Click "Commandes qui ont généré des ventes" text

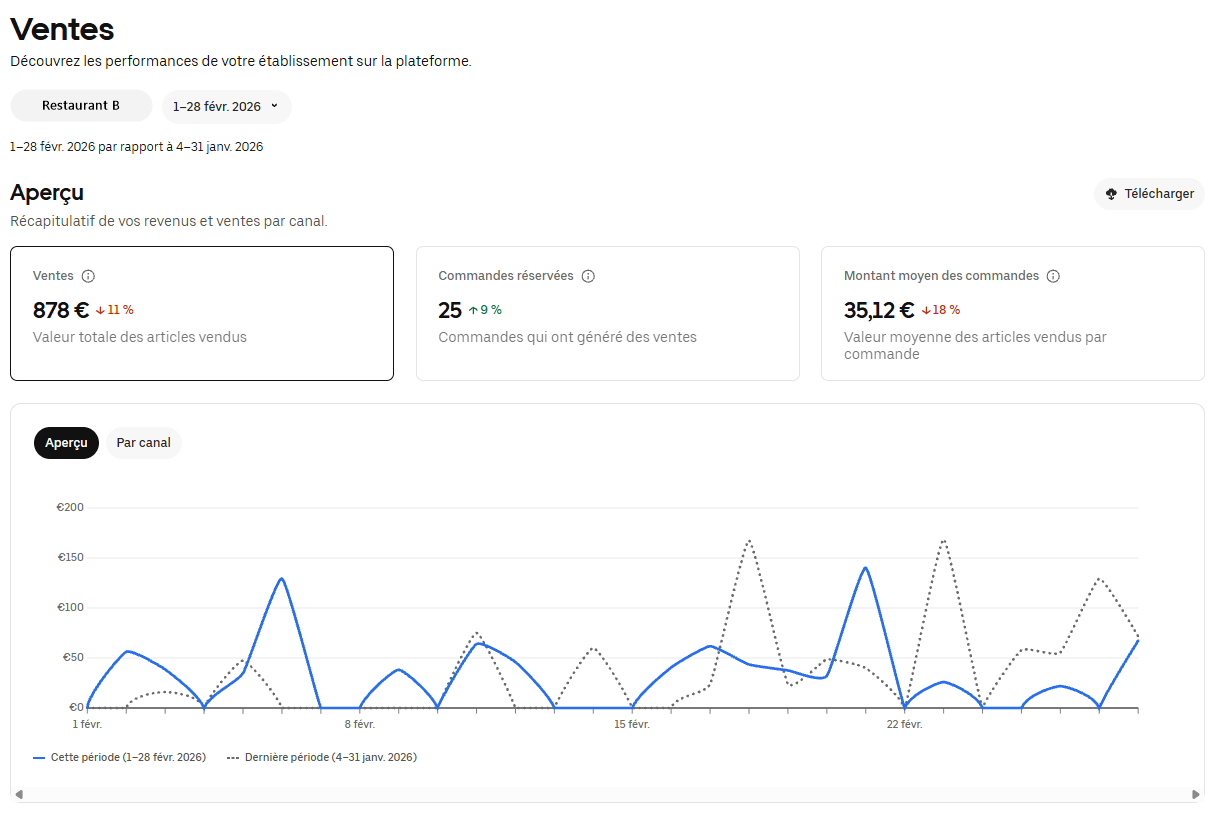(x=568, y=338)
